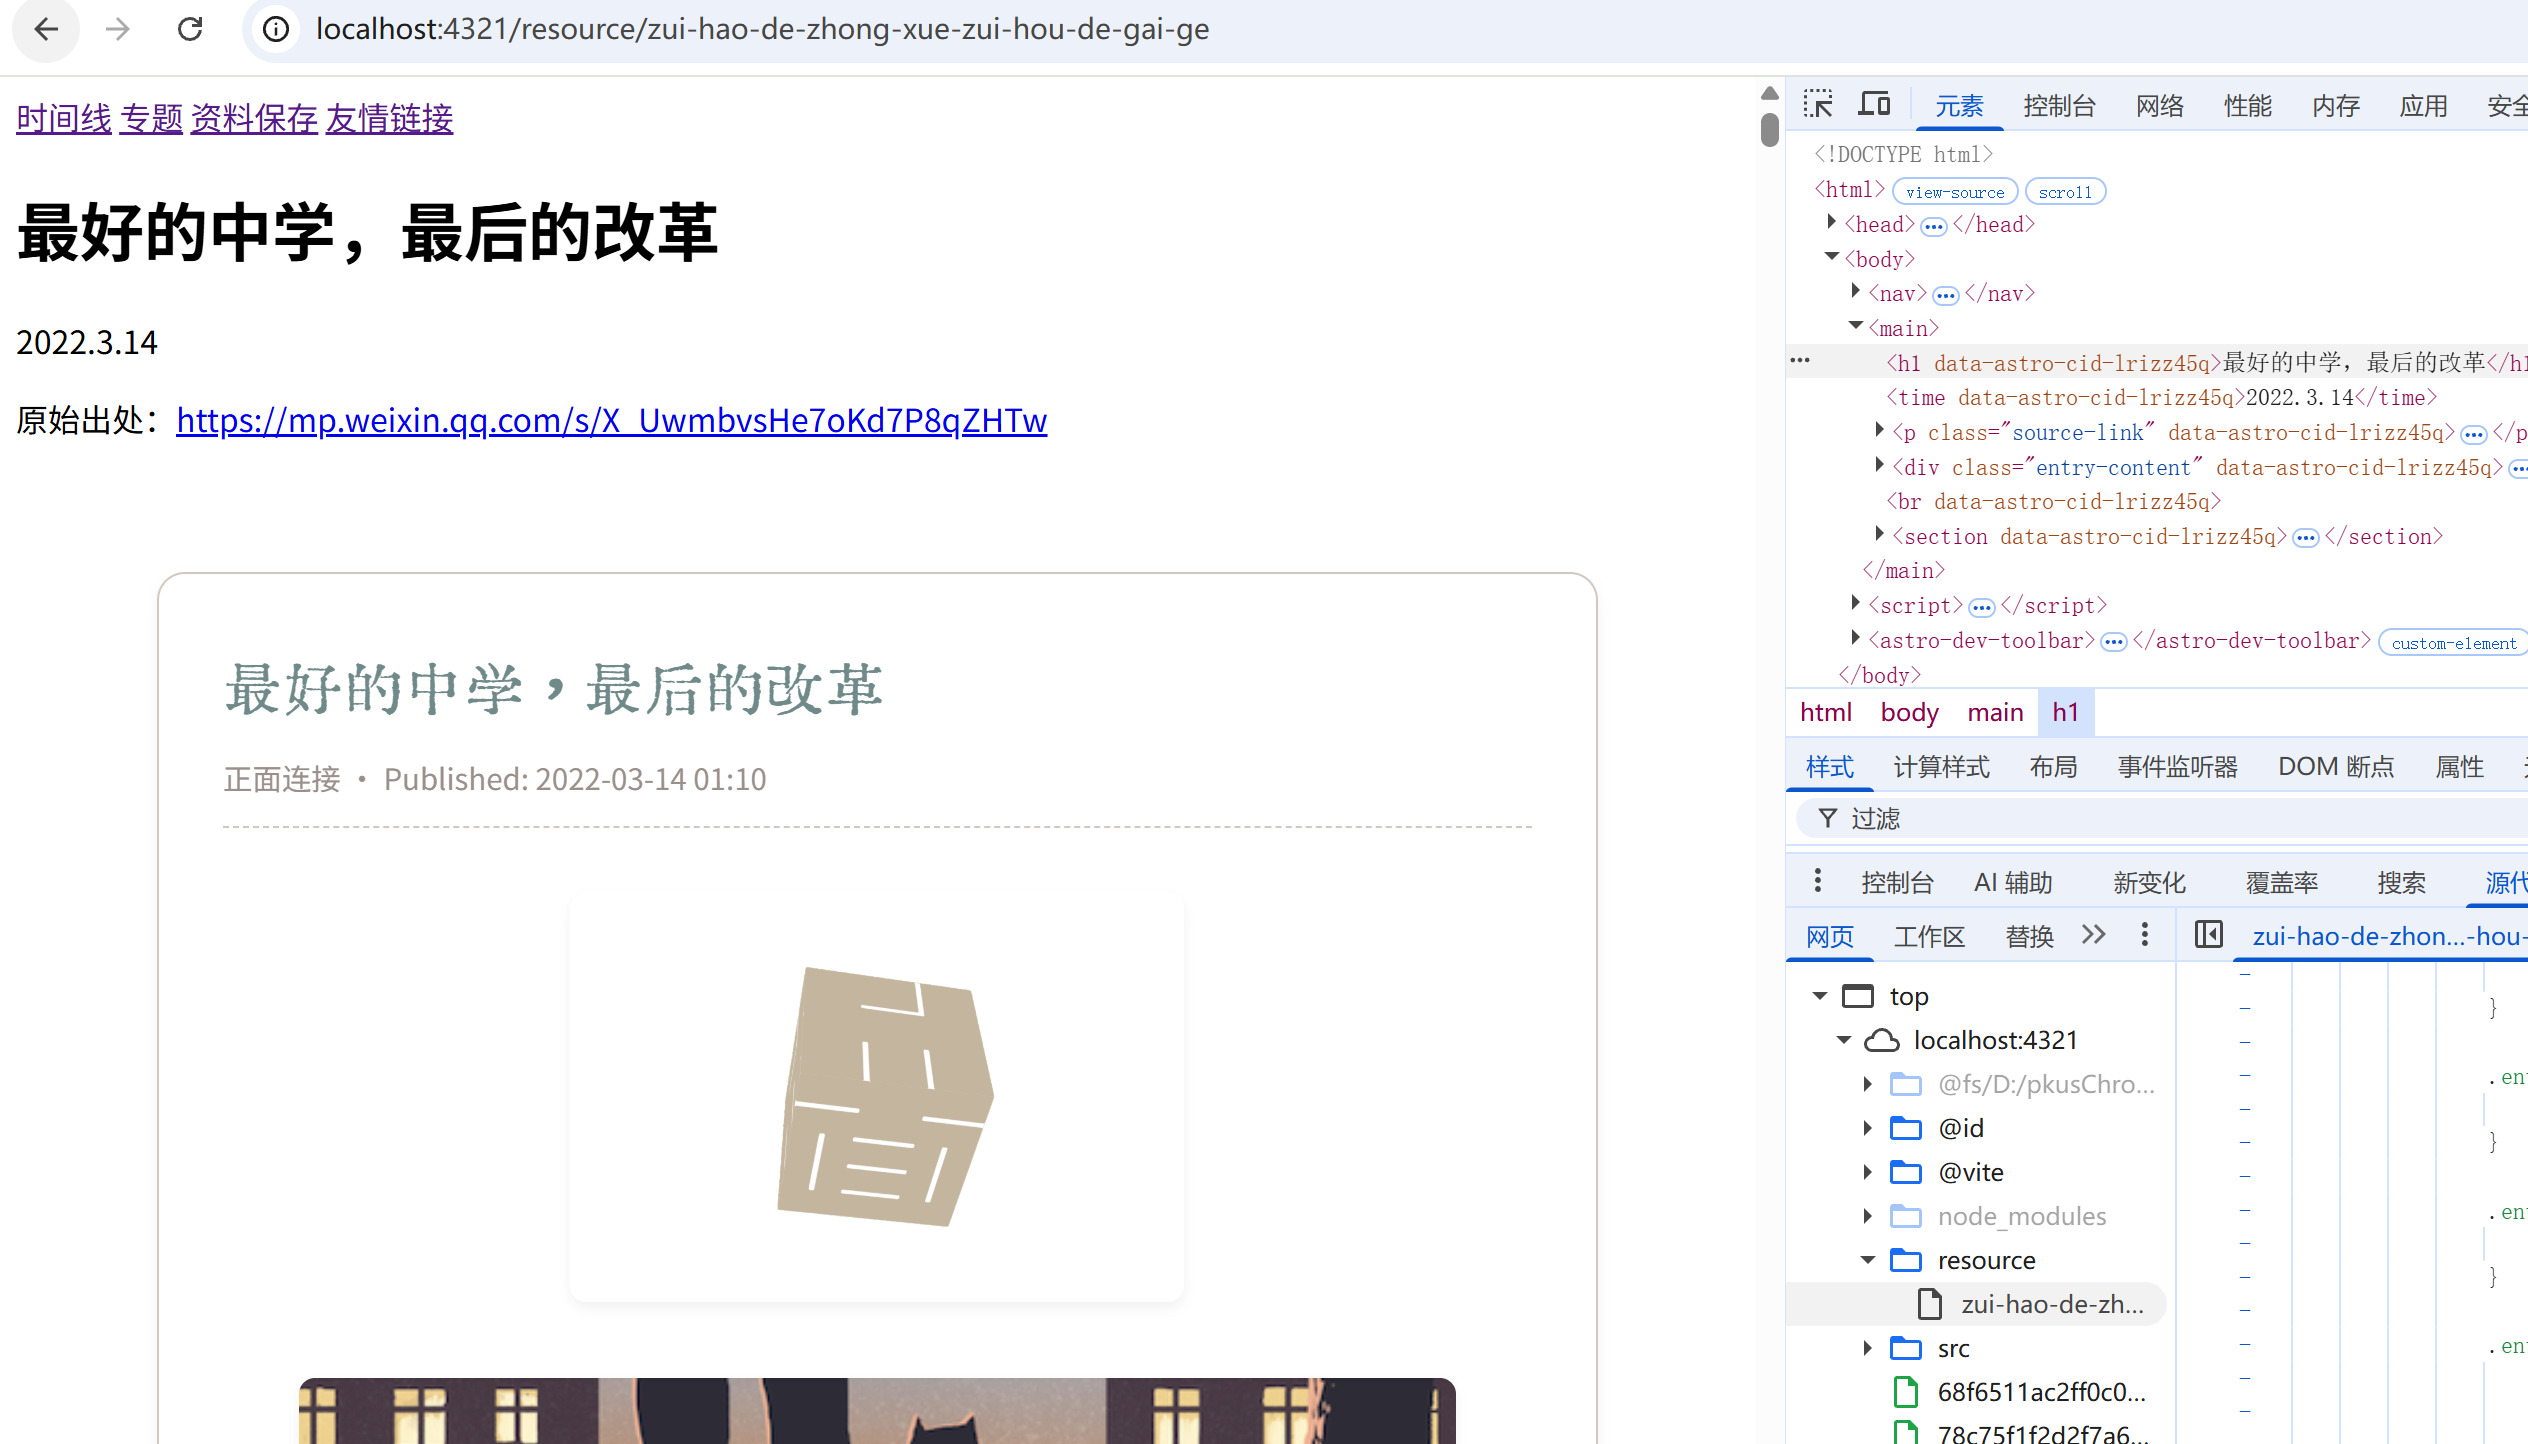Switch to the 控制台 DevTools tab
This screenshot has width=2528, height=1444.
(2059, 106)
